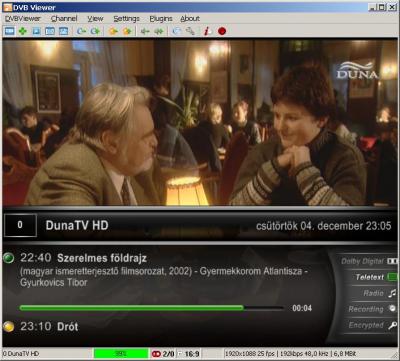The width and height of the screenshot is (400, 361).
Task: Click the blue curved arrow with green plus icon
Action: pos(95,31)
